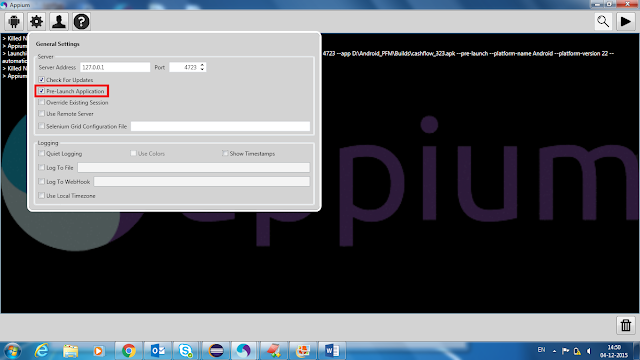The image size is (640, 360).
Task: Open Eclipse from taskbar
Action: (216, 351)
